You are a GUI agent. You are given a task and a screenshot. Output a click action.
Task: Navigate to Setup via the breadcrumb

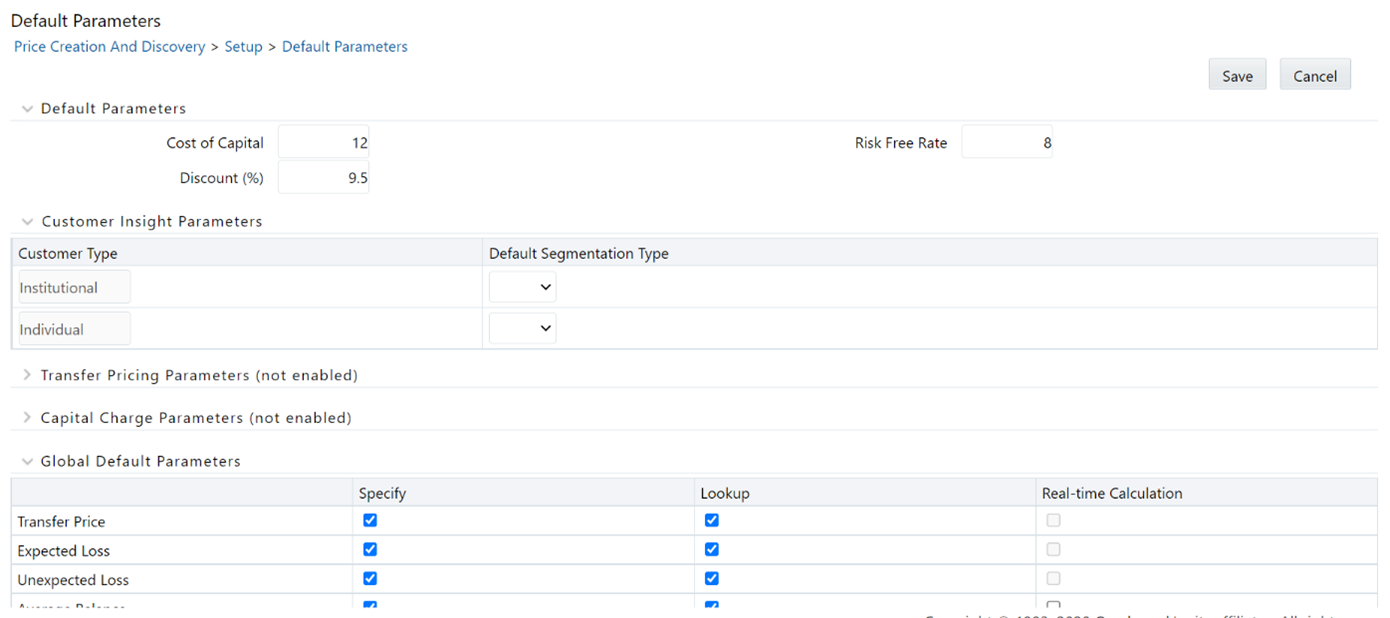(x=243, y=46)
